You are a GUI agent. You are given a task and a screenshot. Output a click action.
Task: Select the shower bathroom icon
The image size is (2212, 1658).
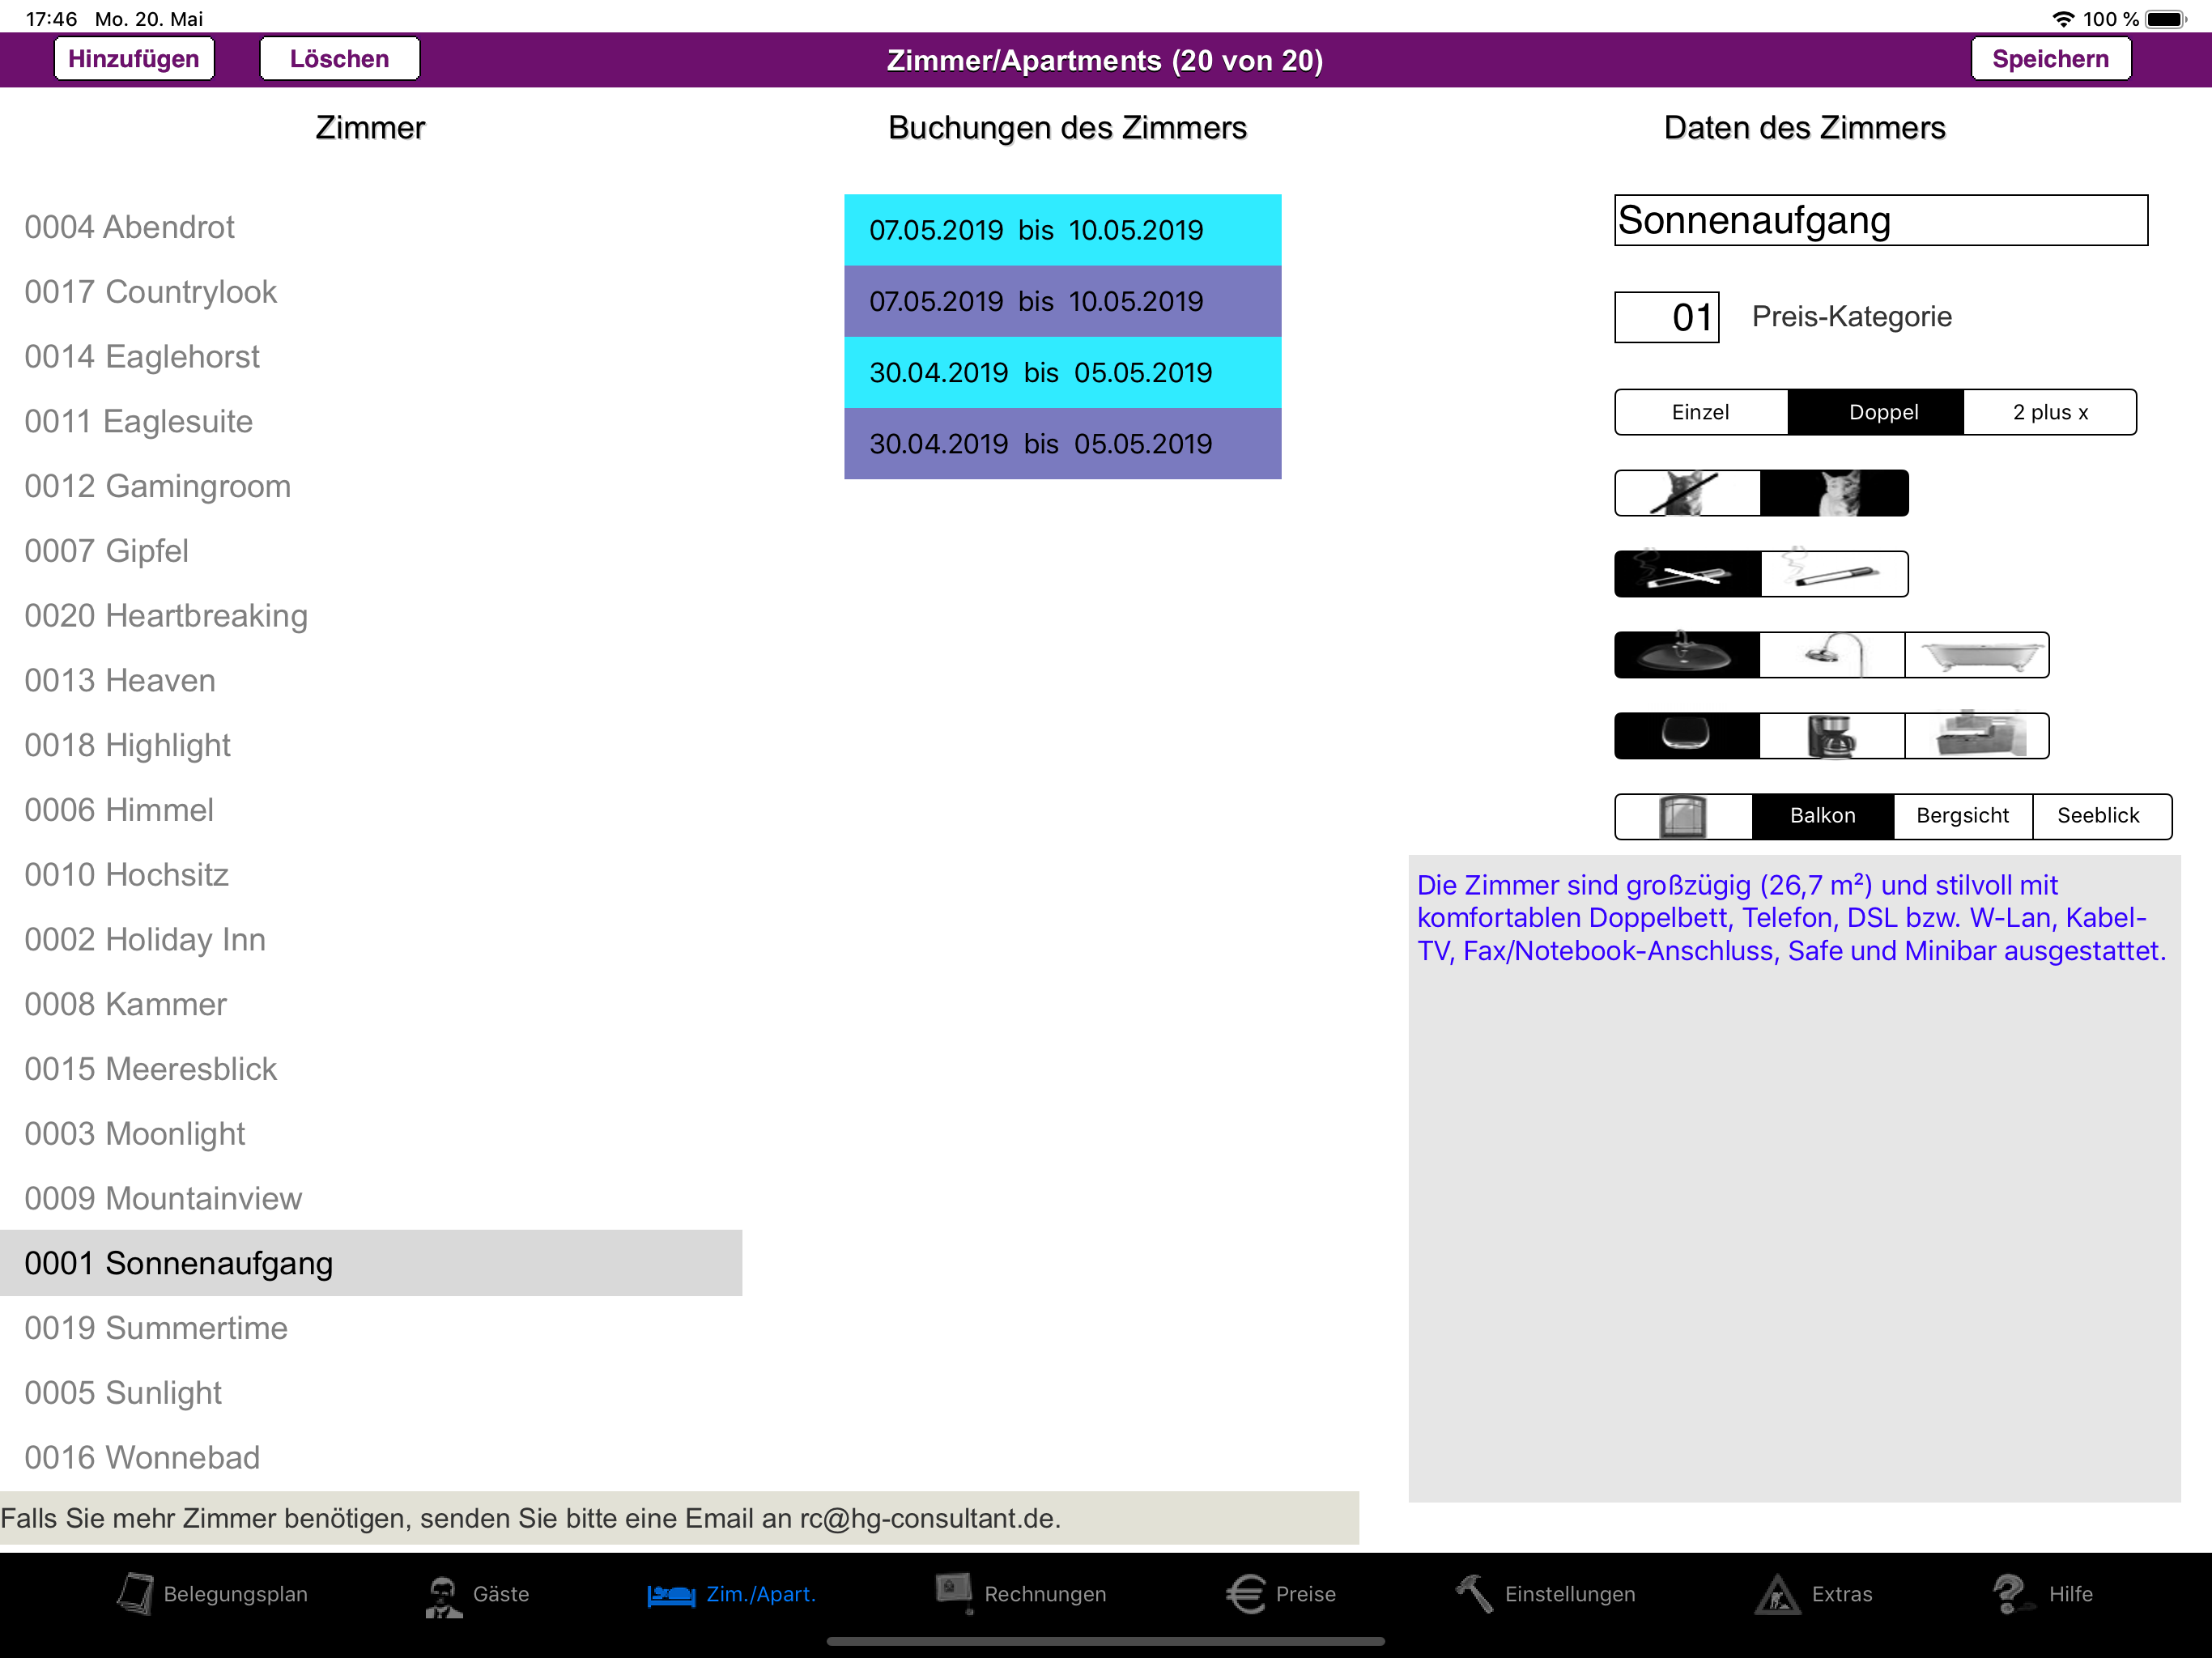point(1832,655)
